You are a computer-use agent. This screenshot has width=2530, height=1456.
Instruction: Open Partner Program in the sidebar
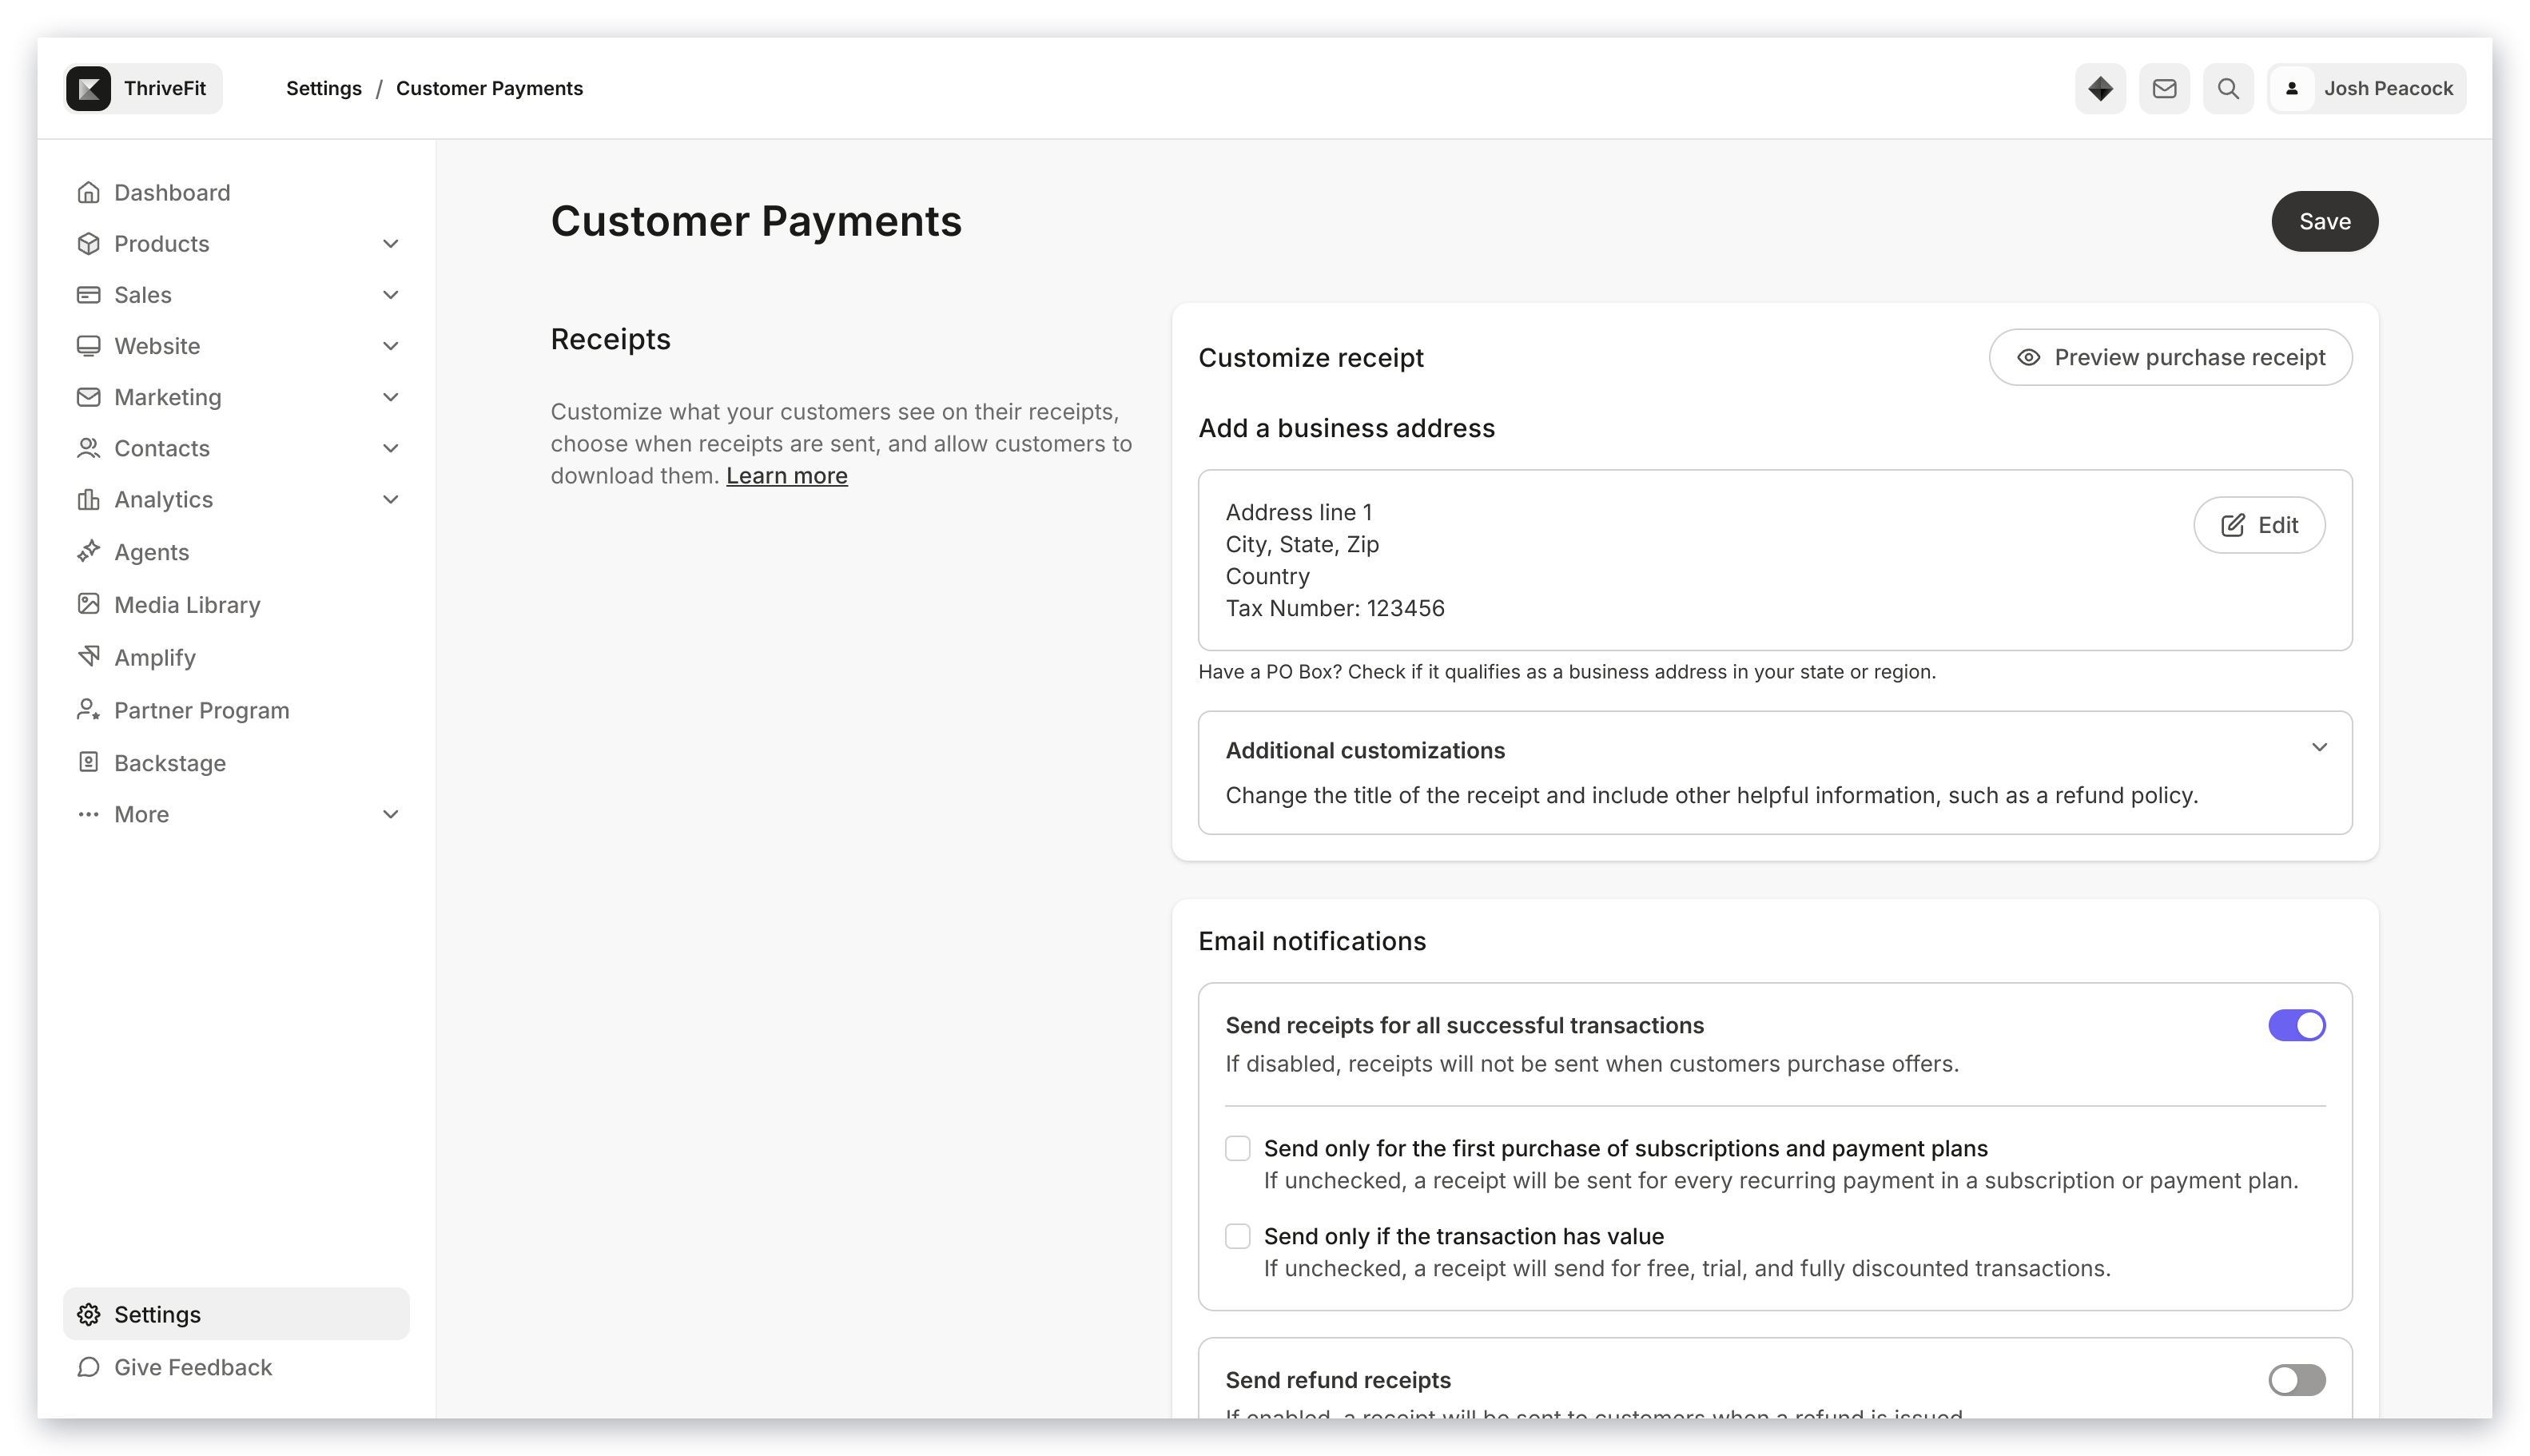pyautogui.click(x=236, y=709)
